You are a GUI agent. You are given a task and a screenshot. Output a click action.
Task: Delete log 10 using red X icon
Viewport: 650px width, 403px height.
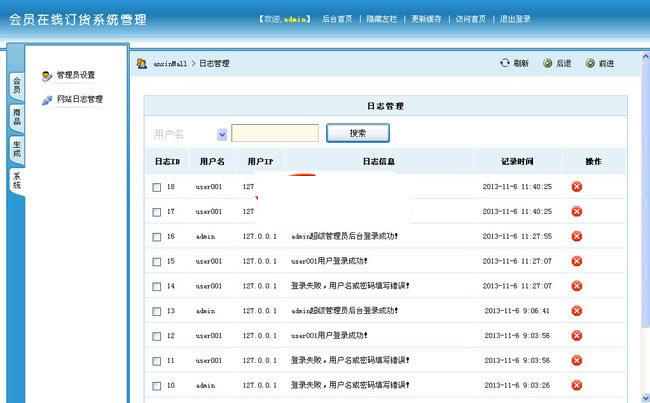click(577, 385)
